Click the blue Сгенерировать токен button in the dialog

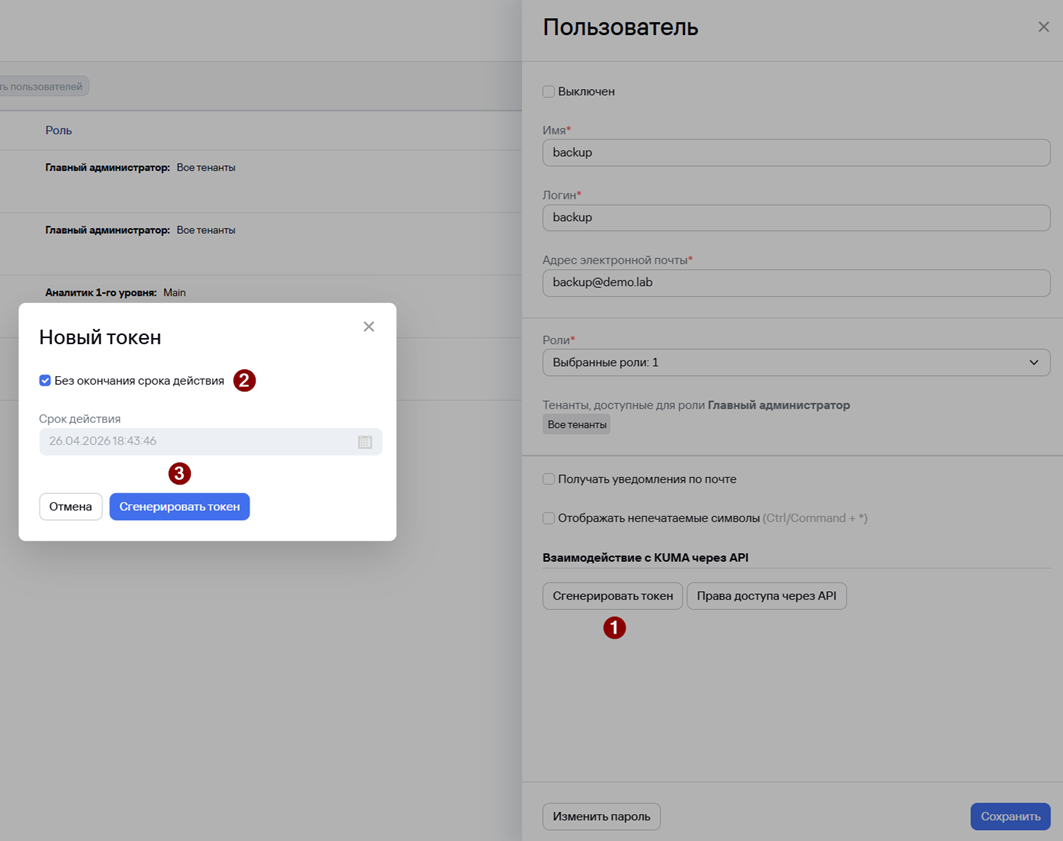[180, 507]
